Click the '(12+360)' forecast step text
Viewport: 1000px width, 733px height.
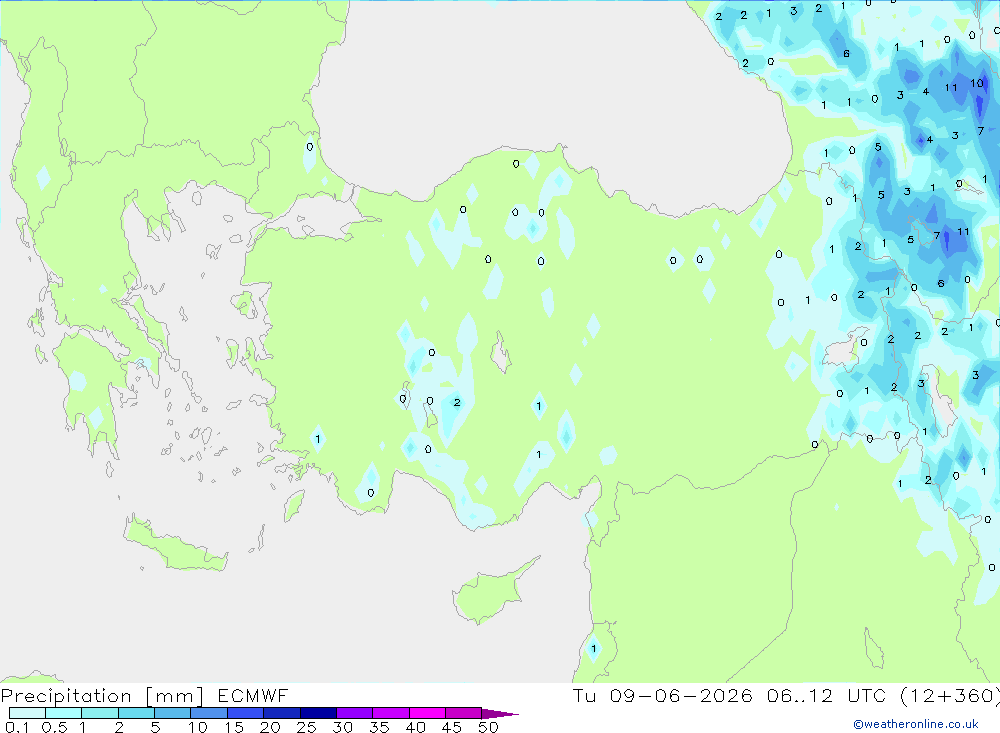tap(950, 696)
